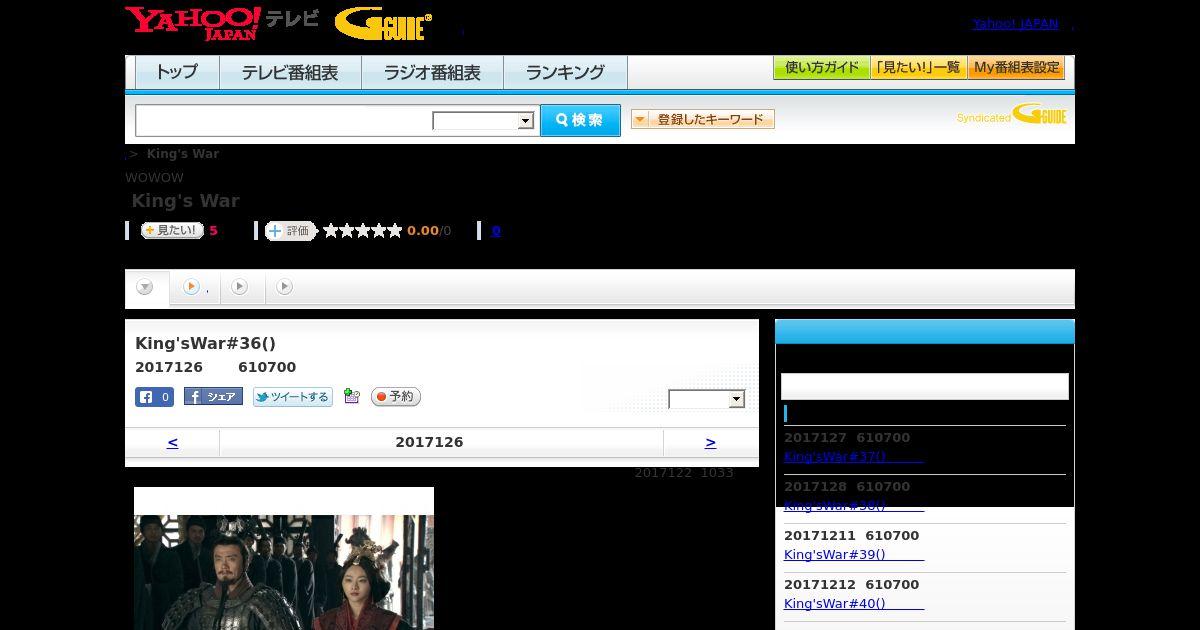The image size is (1200, 630).
Task: Open the 使い方ガイド button
Action: pos(822,68)
